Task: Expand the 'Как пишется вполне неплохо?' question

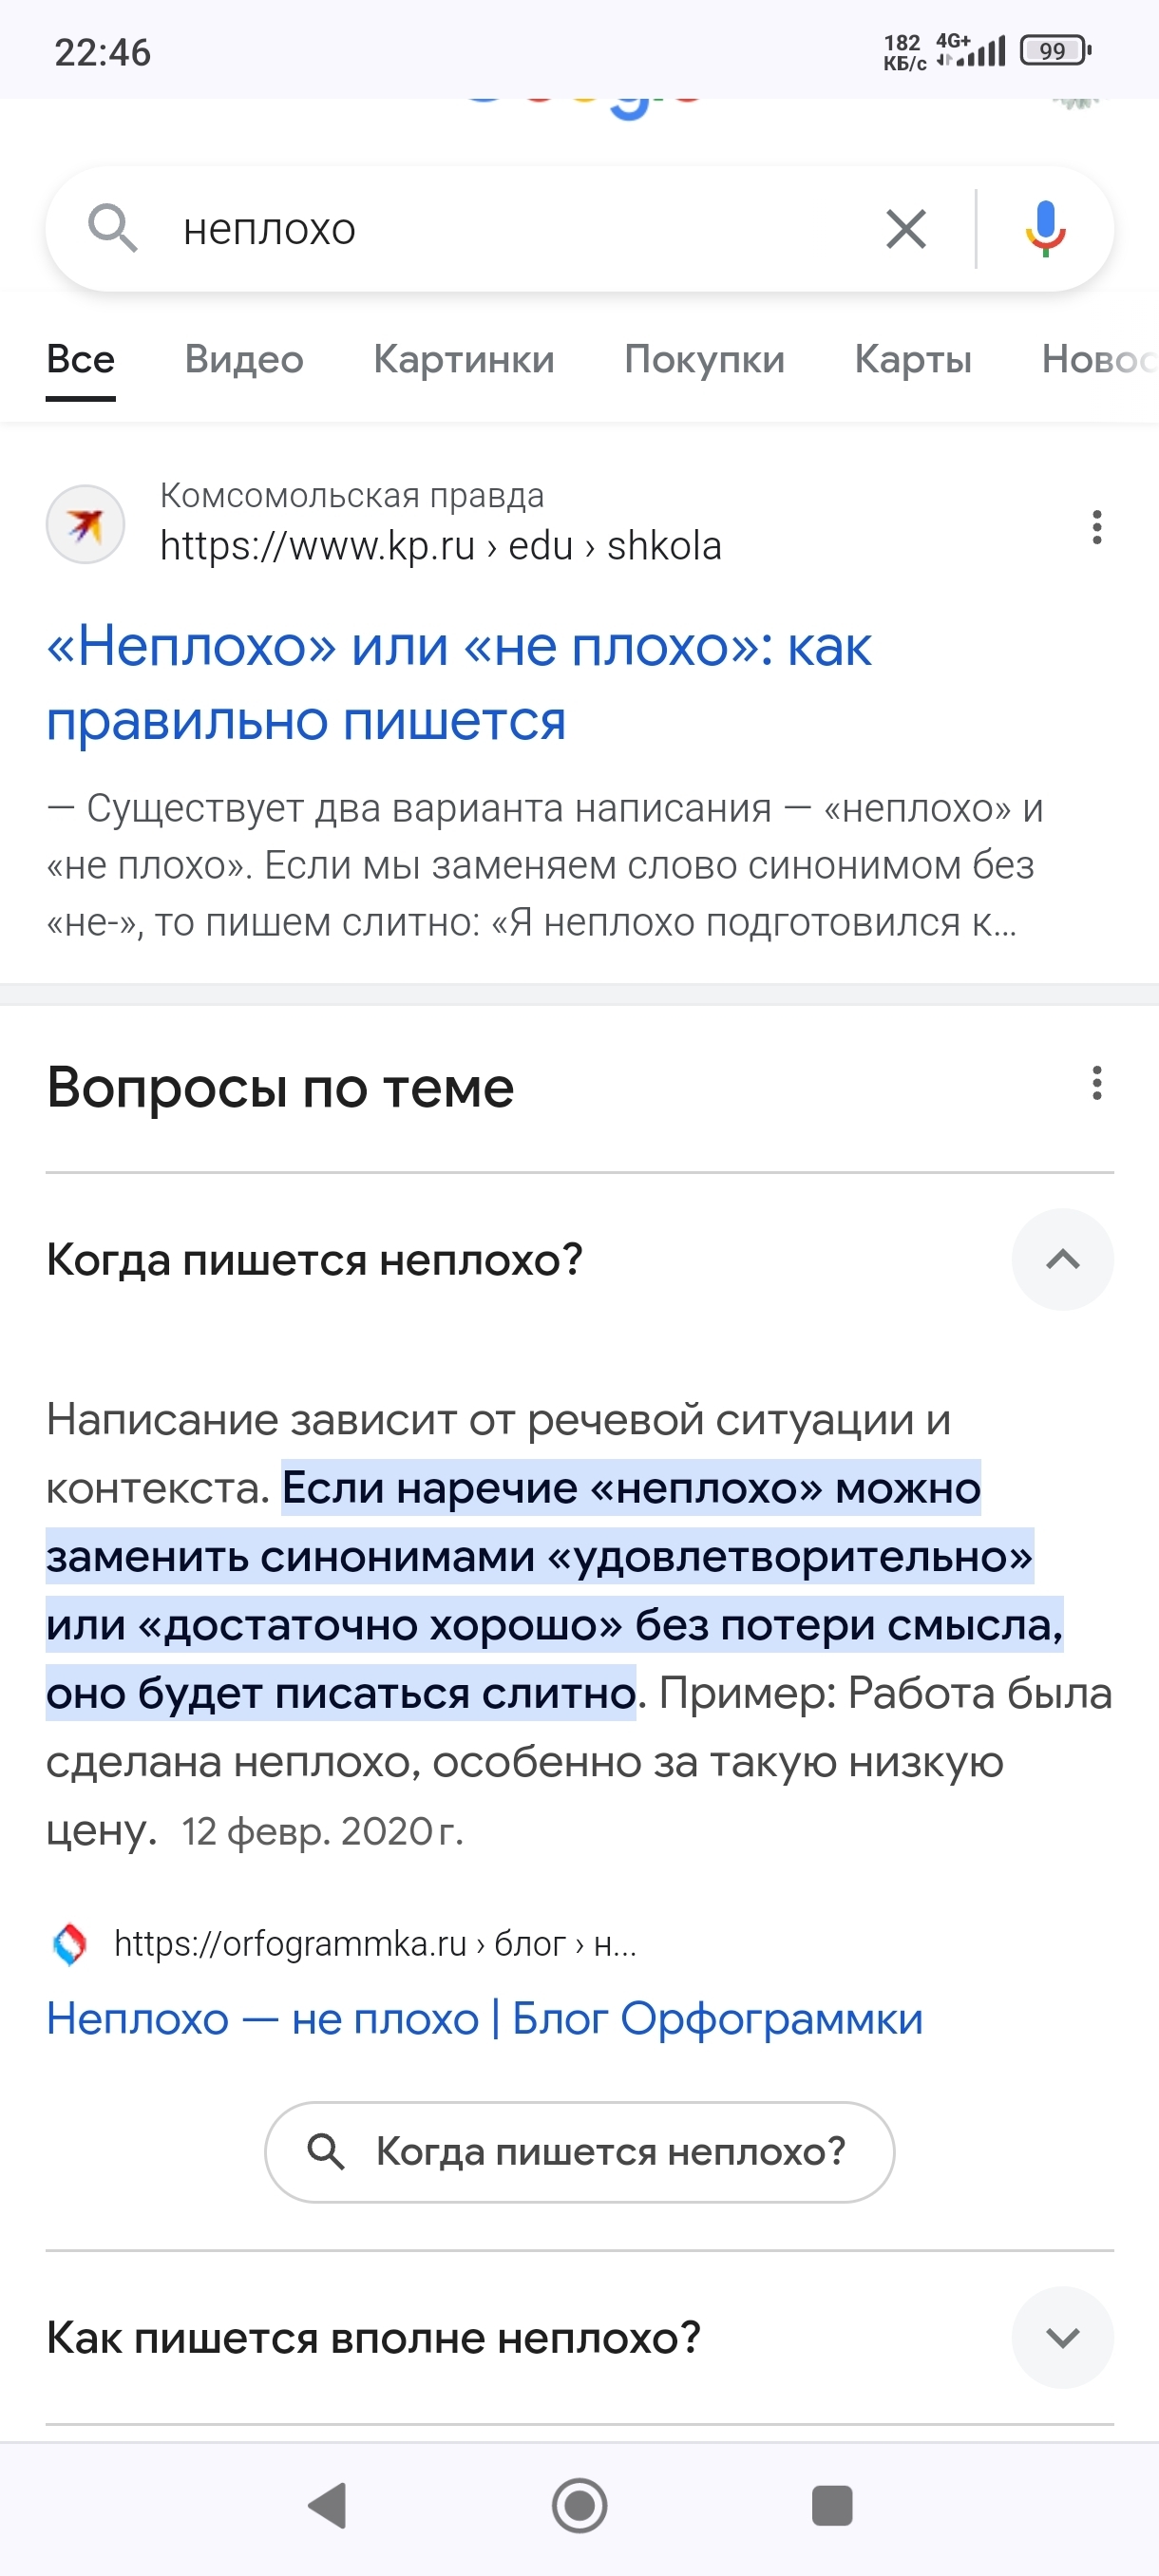Action: pyautogui.click(x=1062, y=2337)
